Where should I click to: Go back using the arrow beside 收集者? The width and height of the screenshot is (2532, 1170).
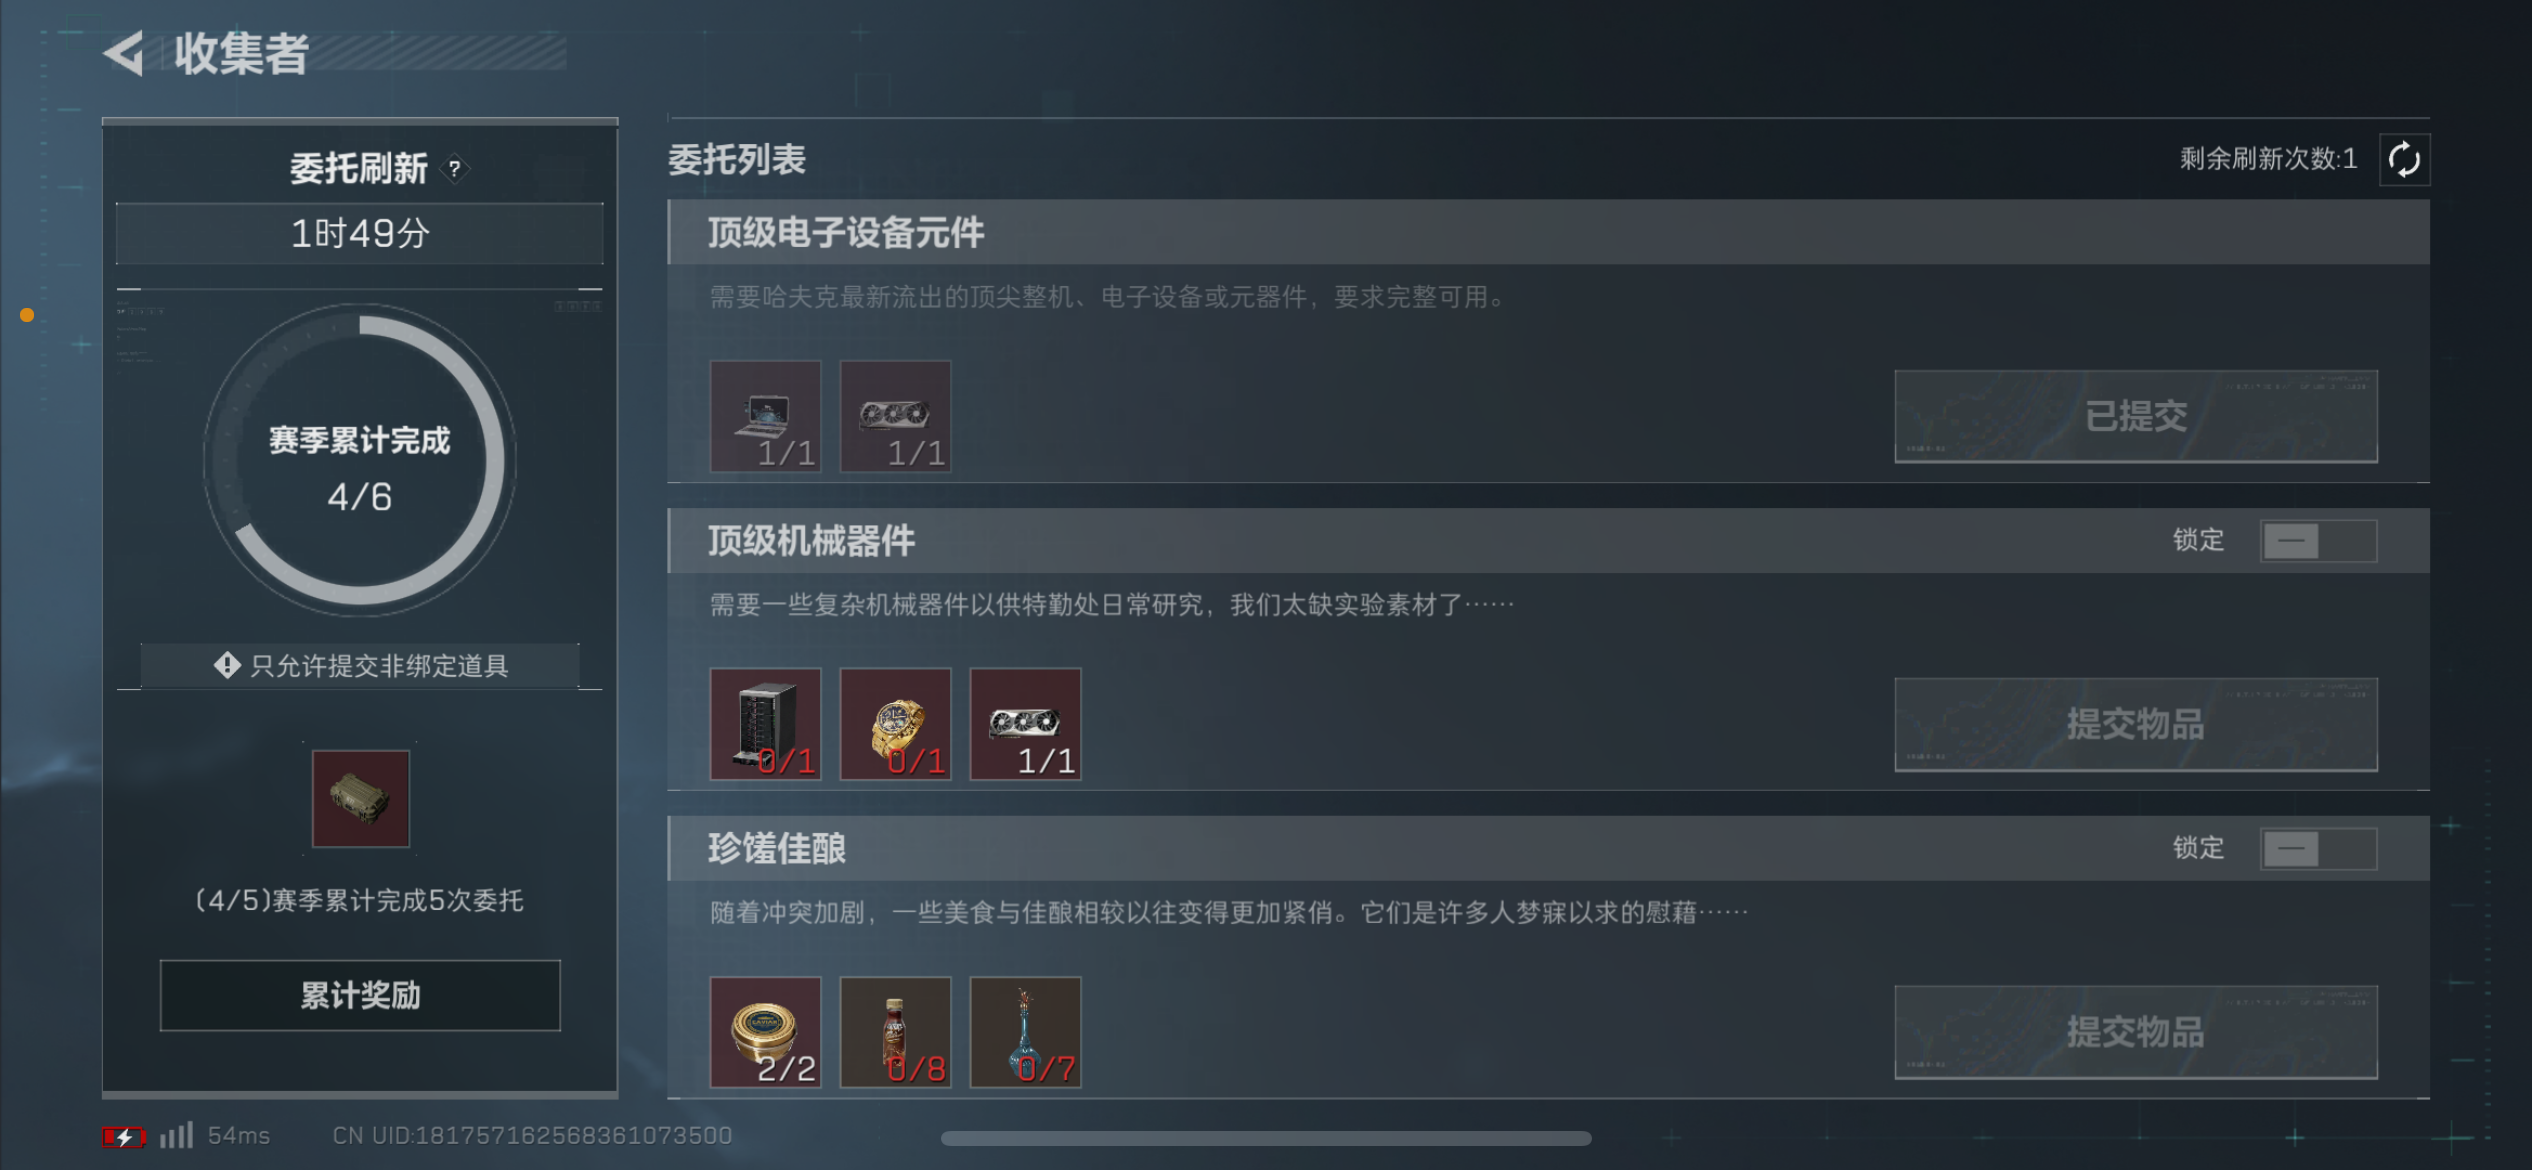click(125, 54)
